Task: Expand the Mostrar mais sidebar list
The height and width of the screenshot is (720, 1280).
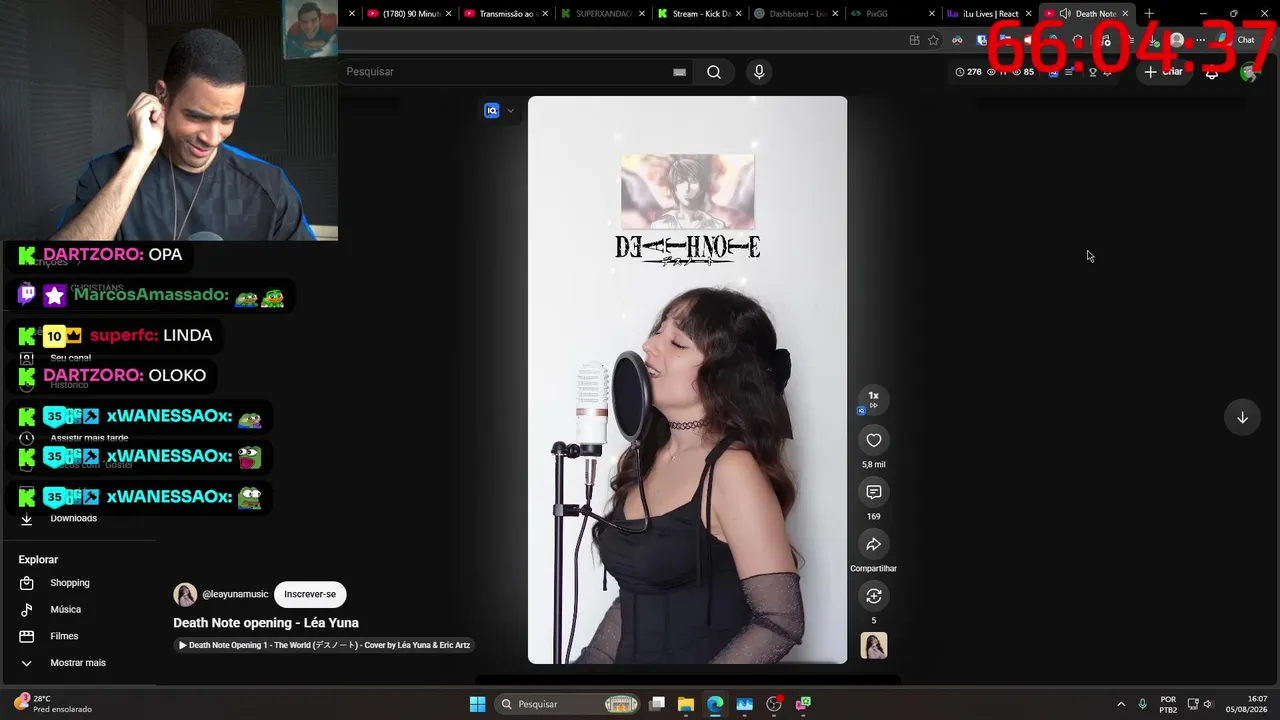Action: point(77,663)
